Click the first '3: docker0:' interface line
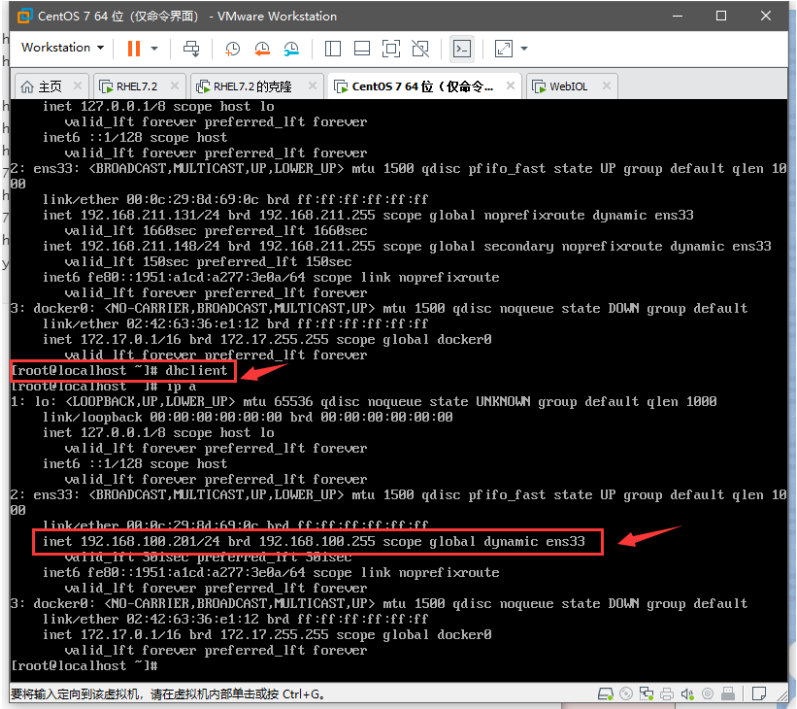The image size is (797, 709). 379,309
